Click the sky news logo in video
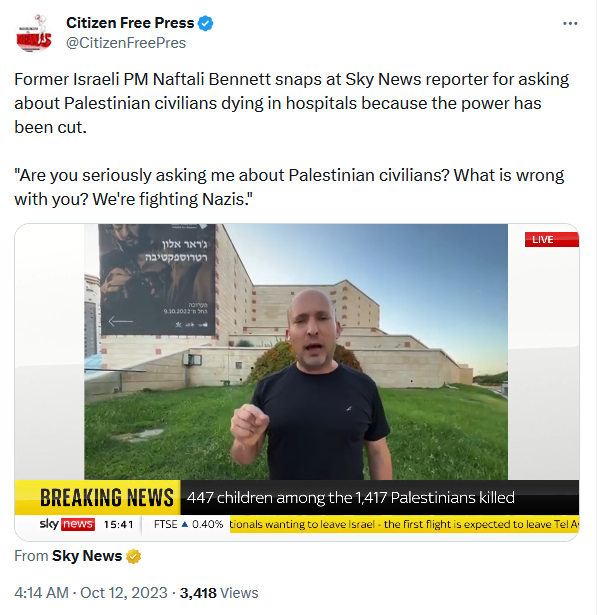Image resolution: width=598 pixels, height=615 pixels. click(67, 524)
